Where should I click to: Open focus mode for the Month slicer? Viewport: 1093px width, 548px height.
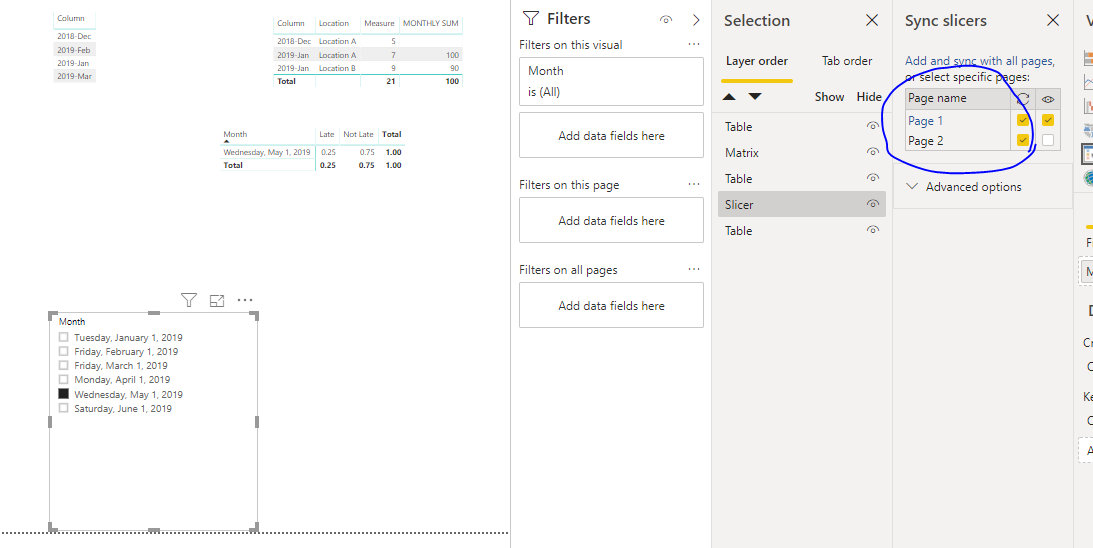click(x=217, y=300)
